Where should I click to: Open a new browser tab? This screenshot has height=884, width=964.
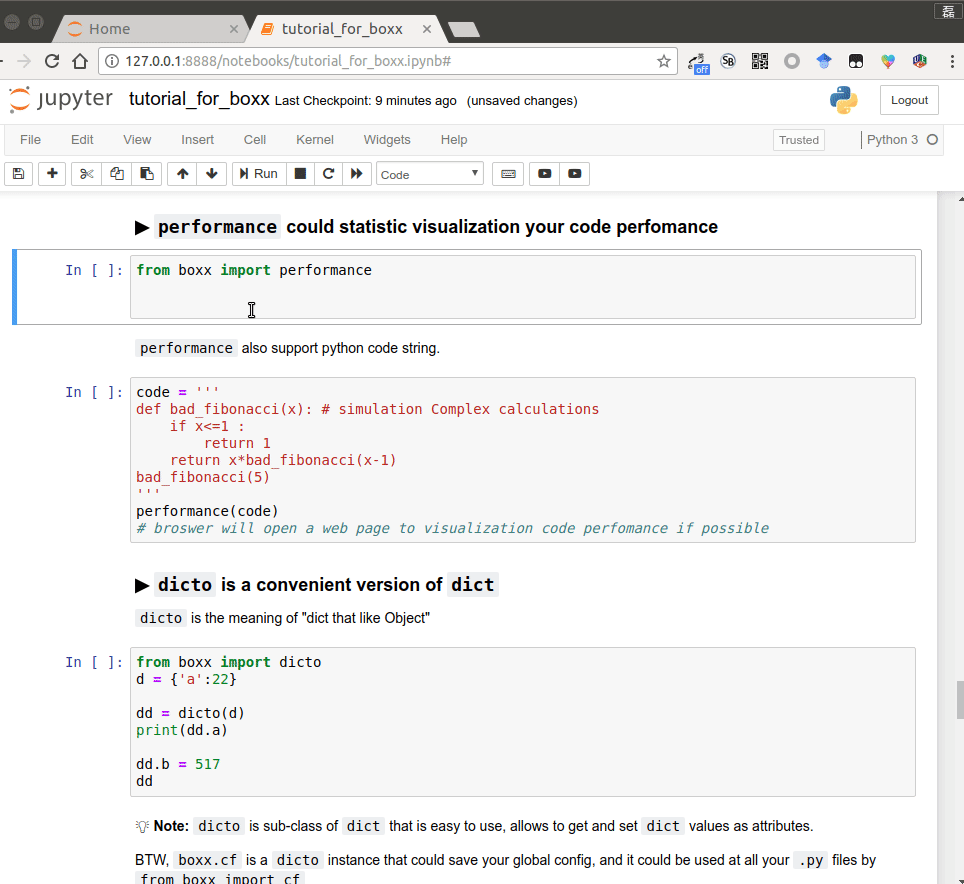[x=464, y=29]
